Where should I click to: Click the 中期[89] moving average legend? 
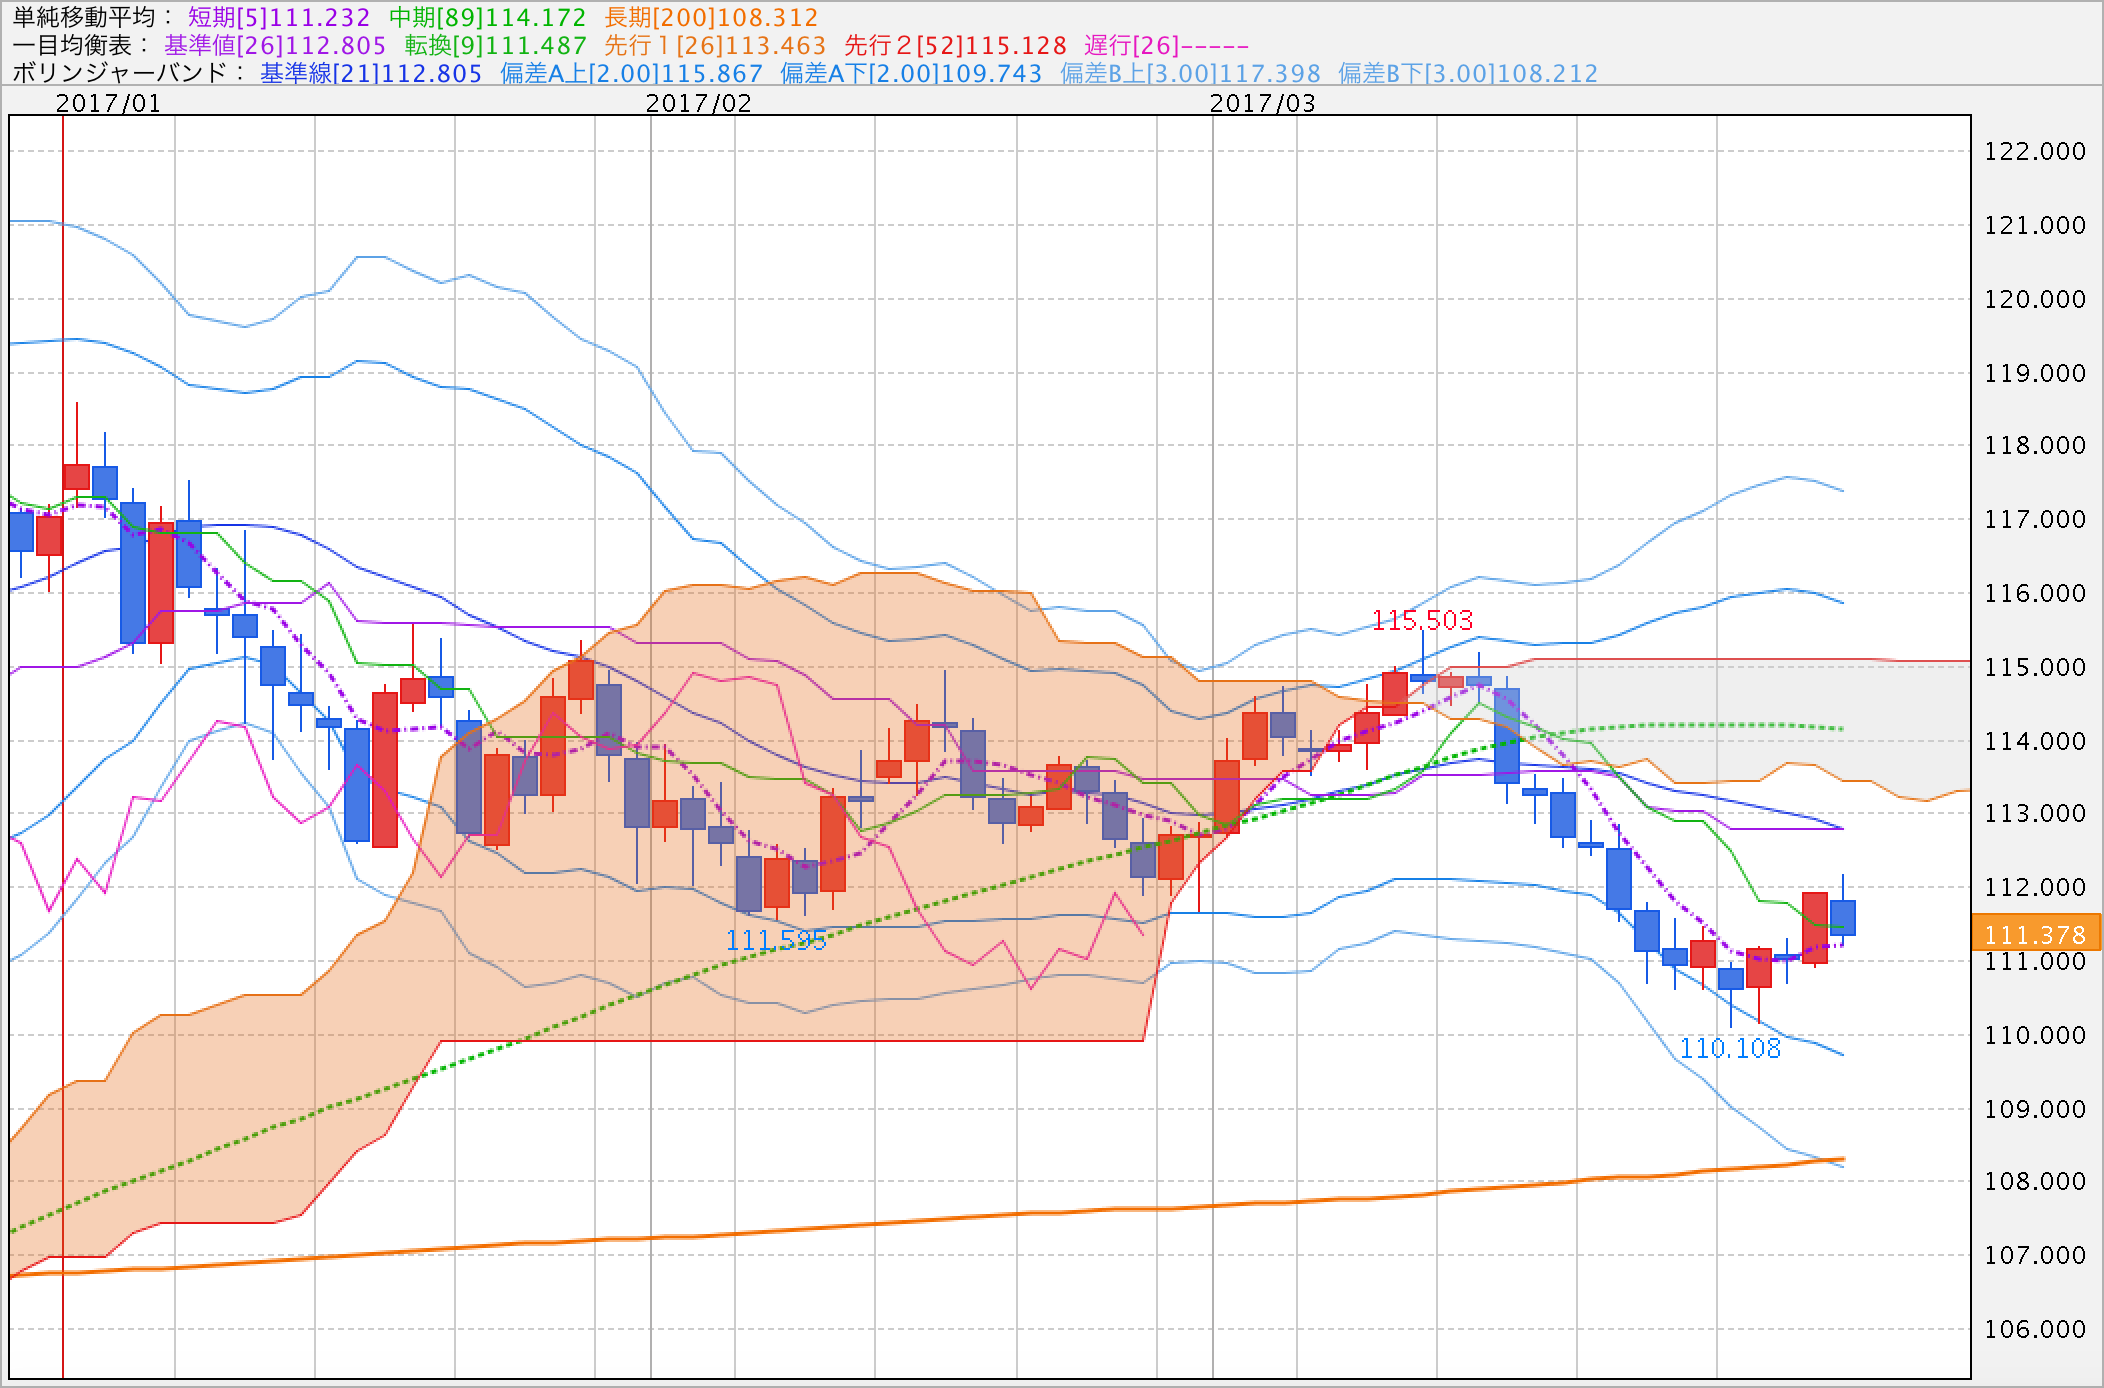tap(487, 18)
